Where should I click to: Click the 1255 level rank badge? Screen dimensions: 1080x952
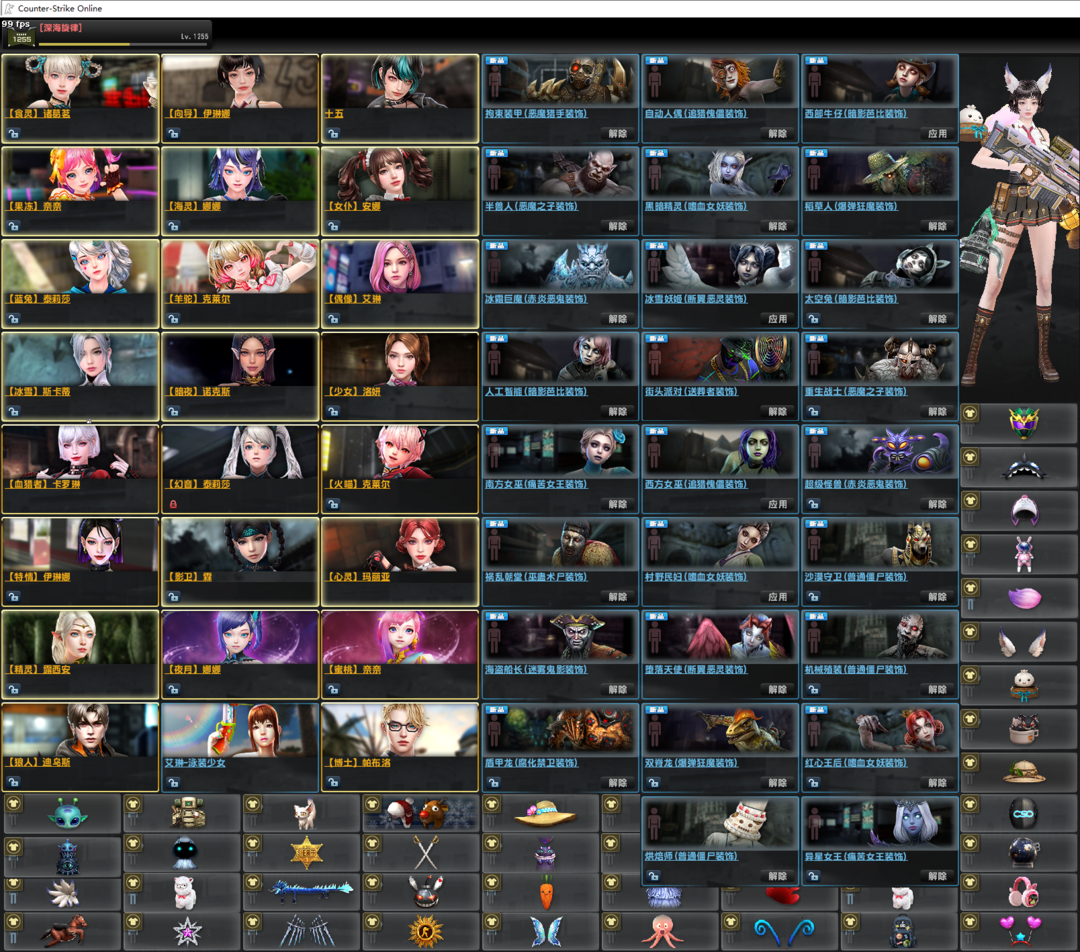click(21, 39)
